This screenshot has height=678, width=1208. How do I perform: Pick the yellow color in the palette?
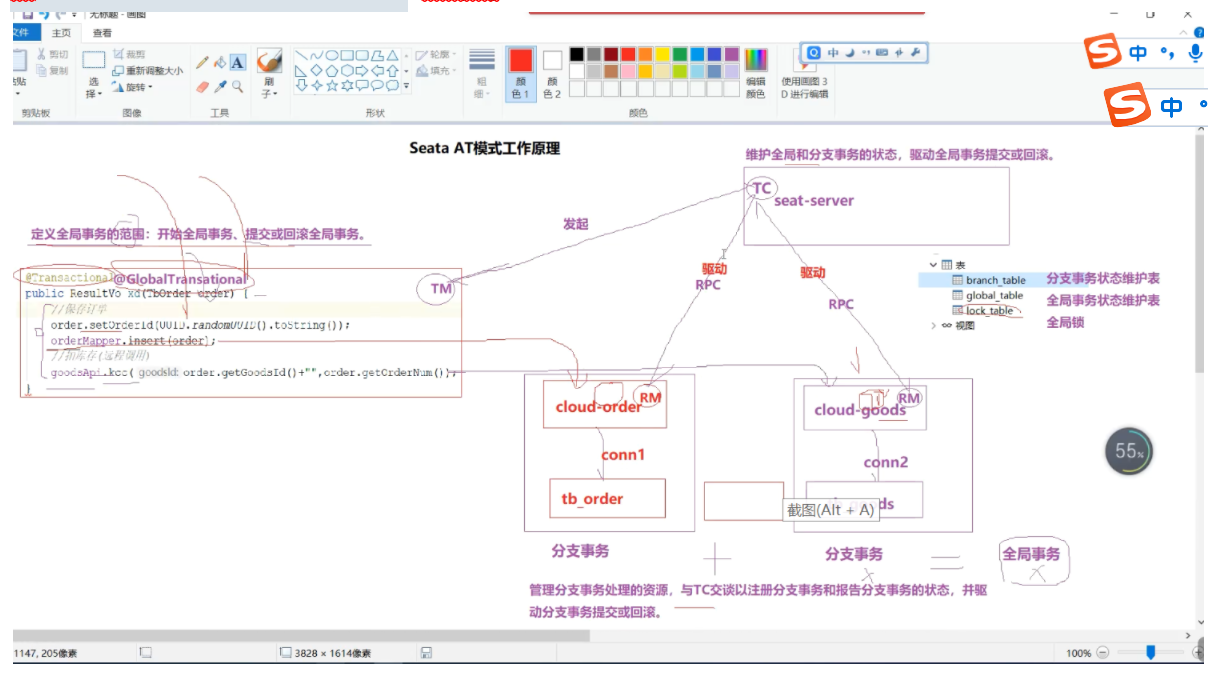point(662,54)
